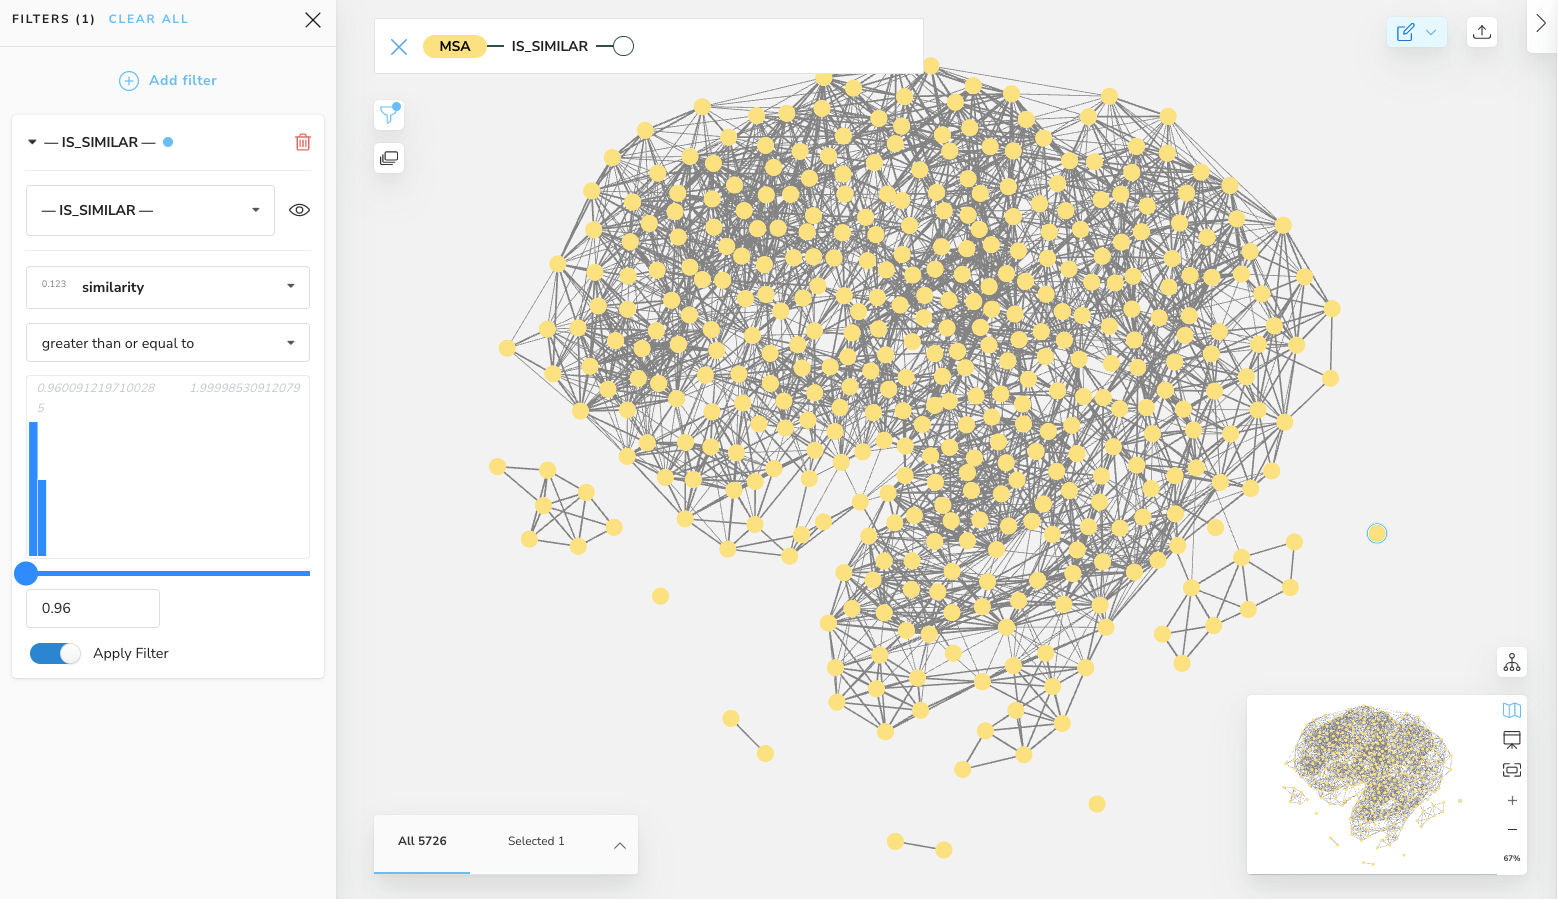The image size is (1558, 899).
Task: Open the 'greater than or equal to' operator dropdown
Action: [x=168, y=343]
